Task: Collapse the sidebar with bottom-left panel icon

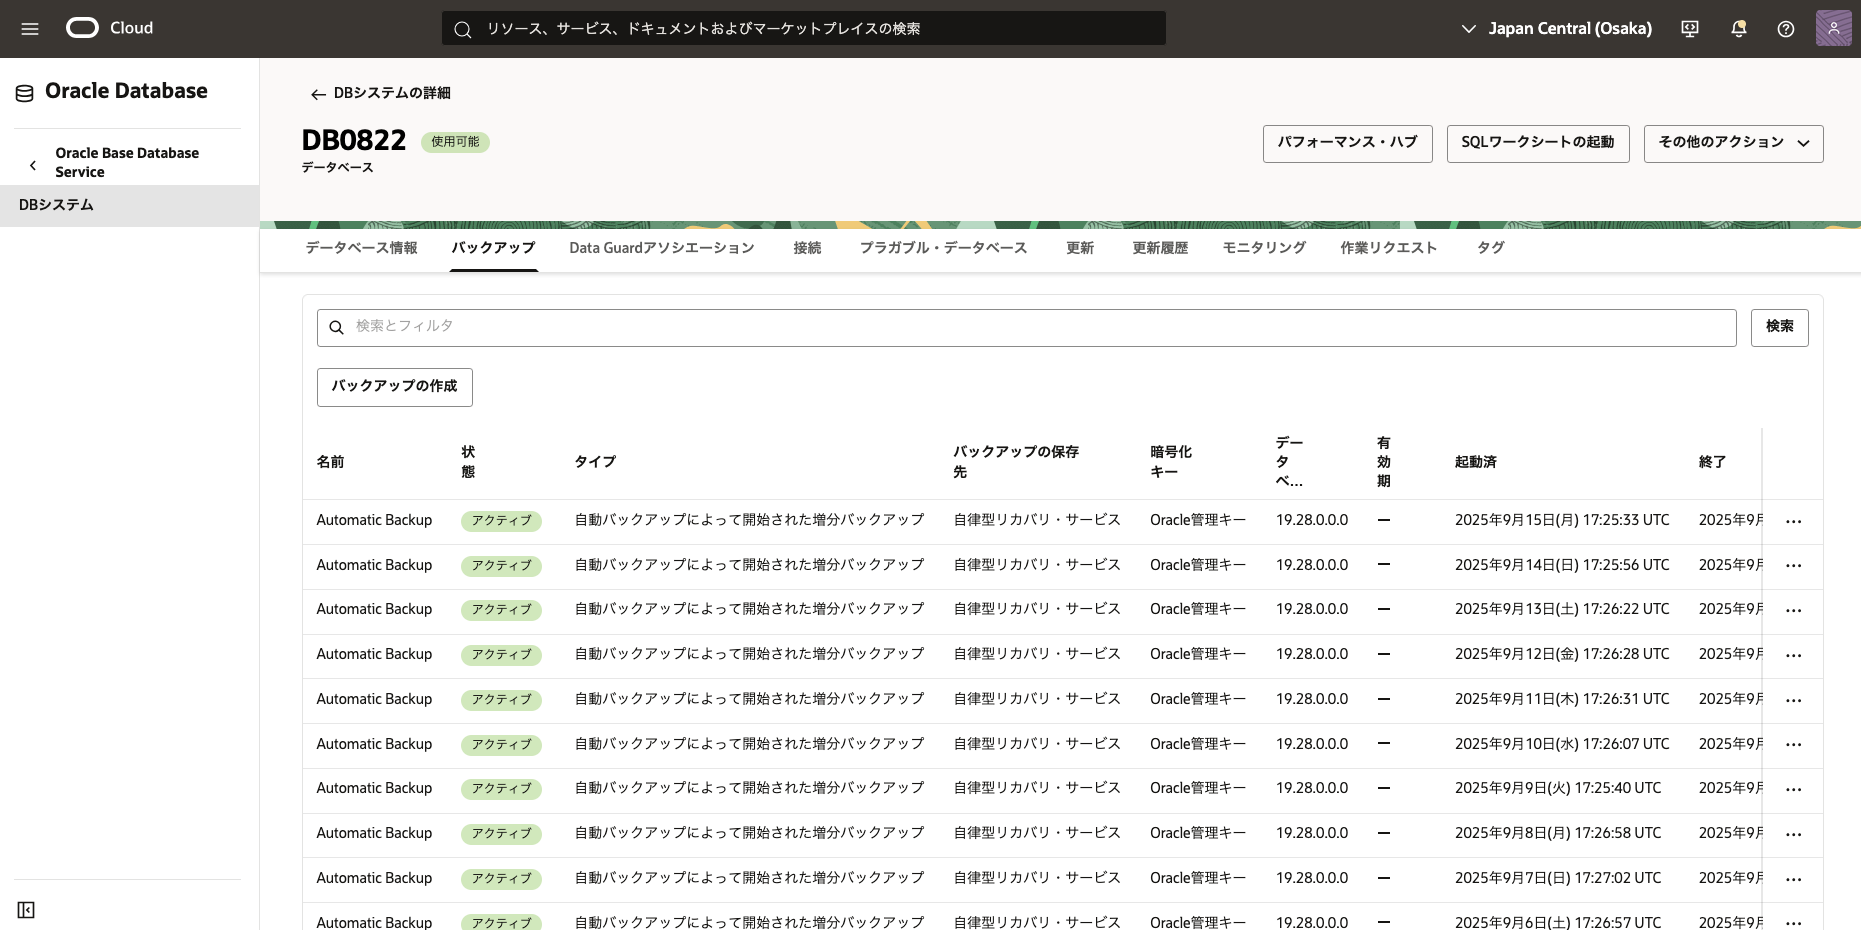Action: 26,909
